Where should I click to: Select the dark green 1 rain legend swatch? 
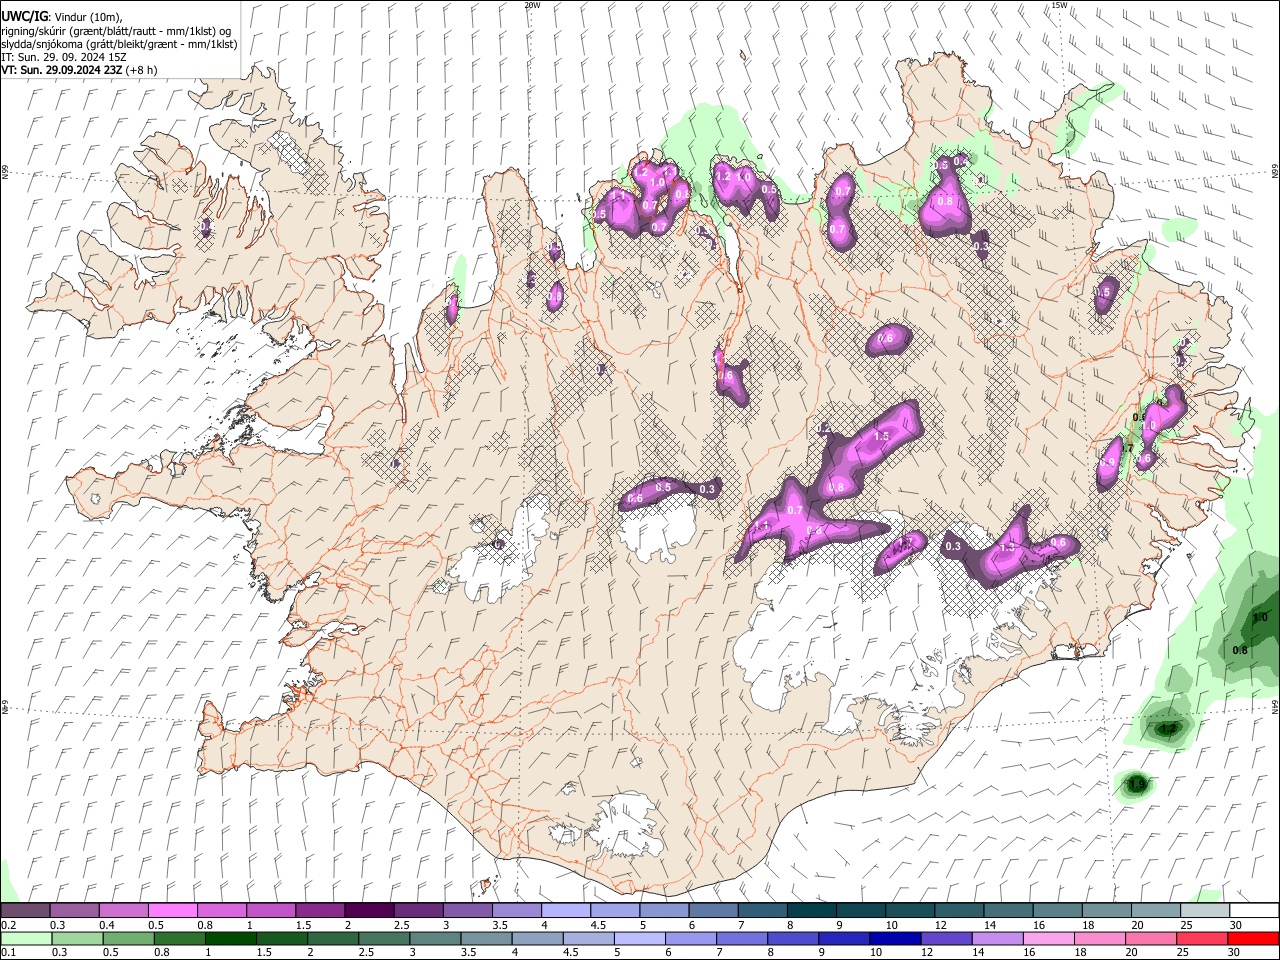[230, 938]
